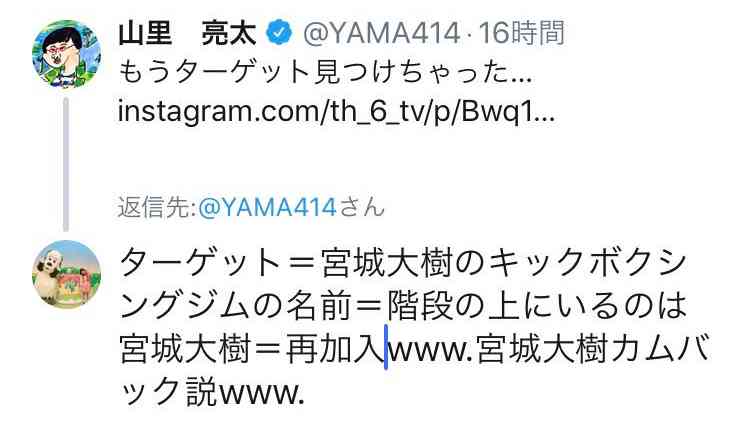Open 山里 亮太's profile avatar
Viewport: 750px width, 435px height.
coord(66,54)
